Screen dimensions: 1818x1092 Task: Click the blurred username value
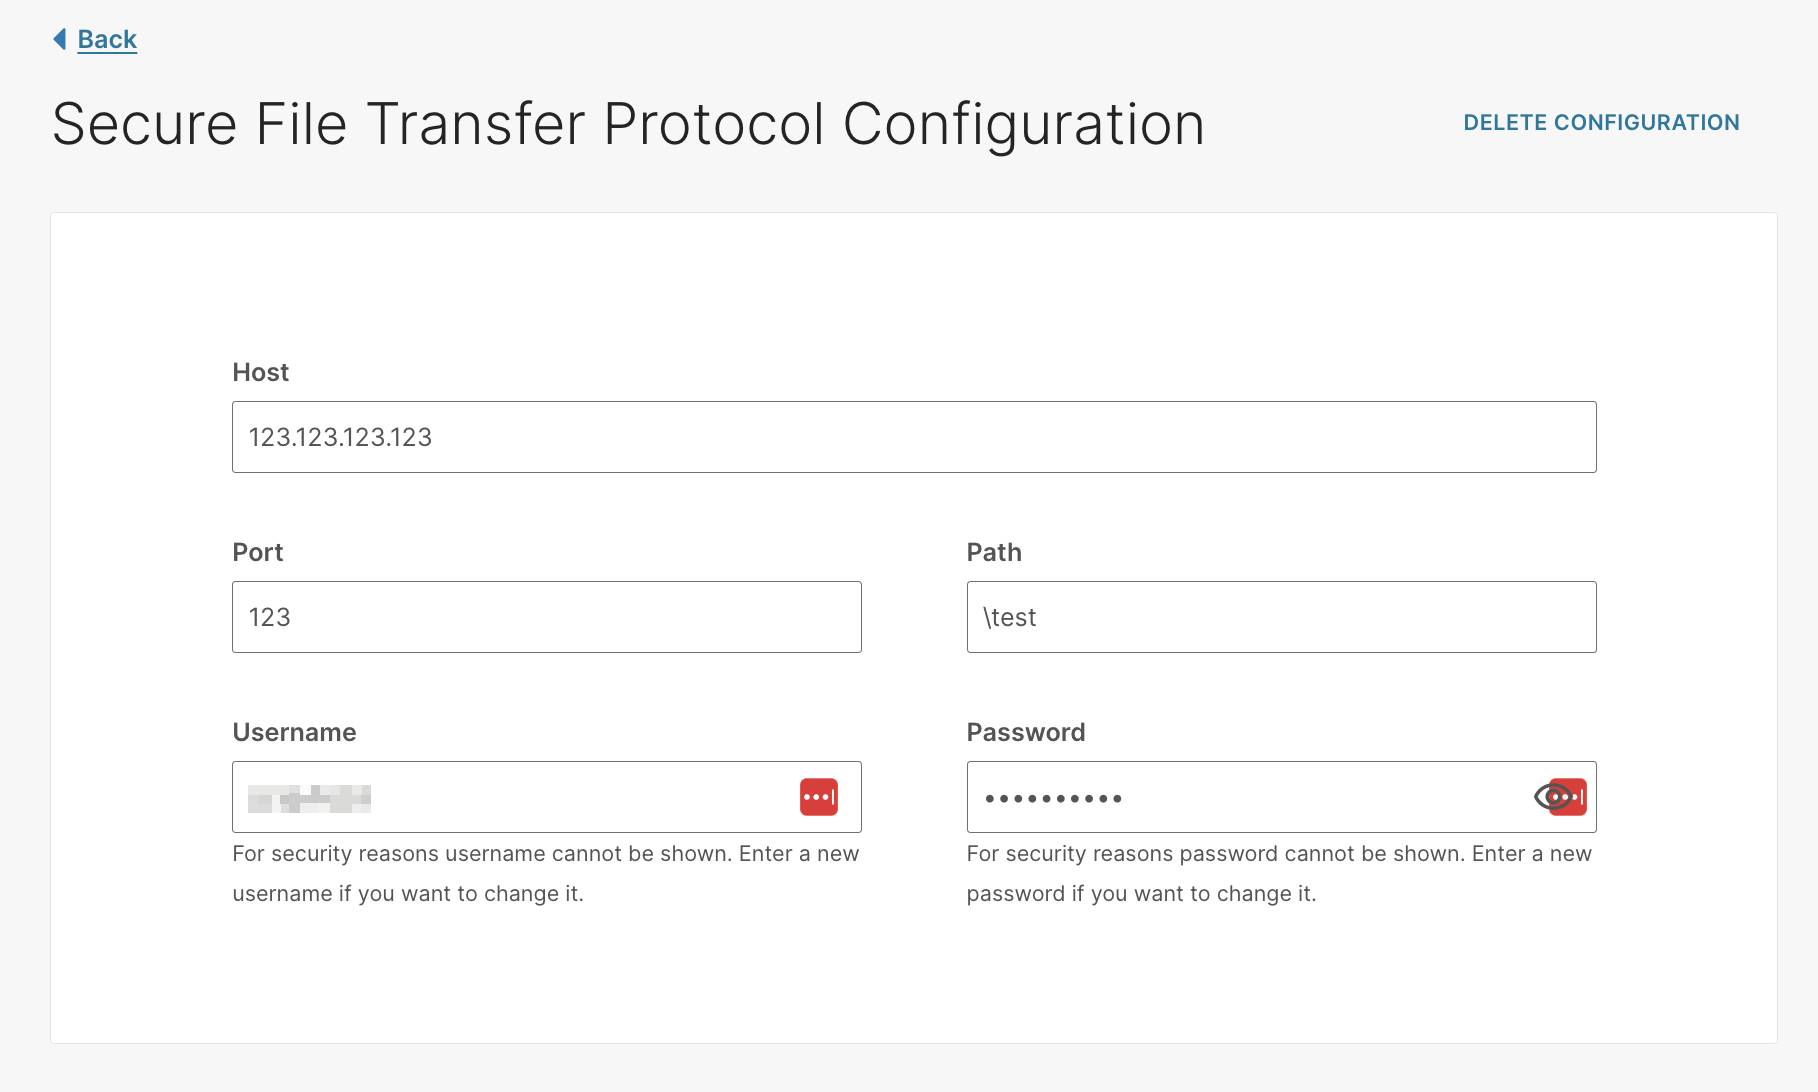click(x=309, y=798)
